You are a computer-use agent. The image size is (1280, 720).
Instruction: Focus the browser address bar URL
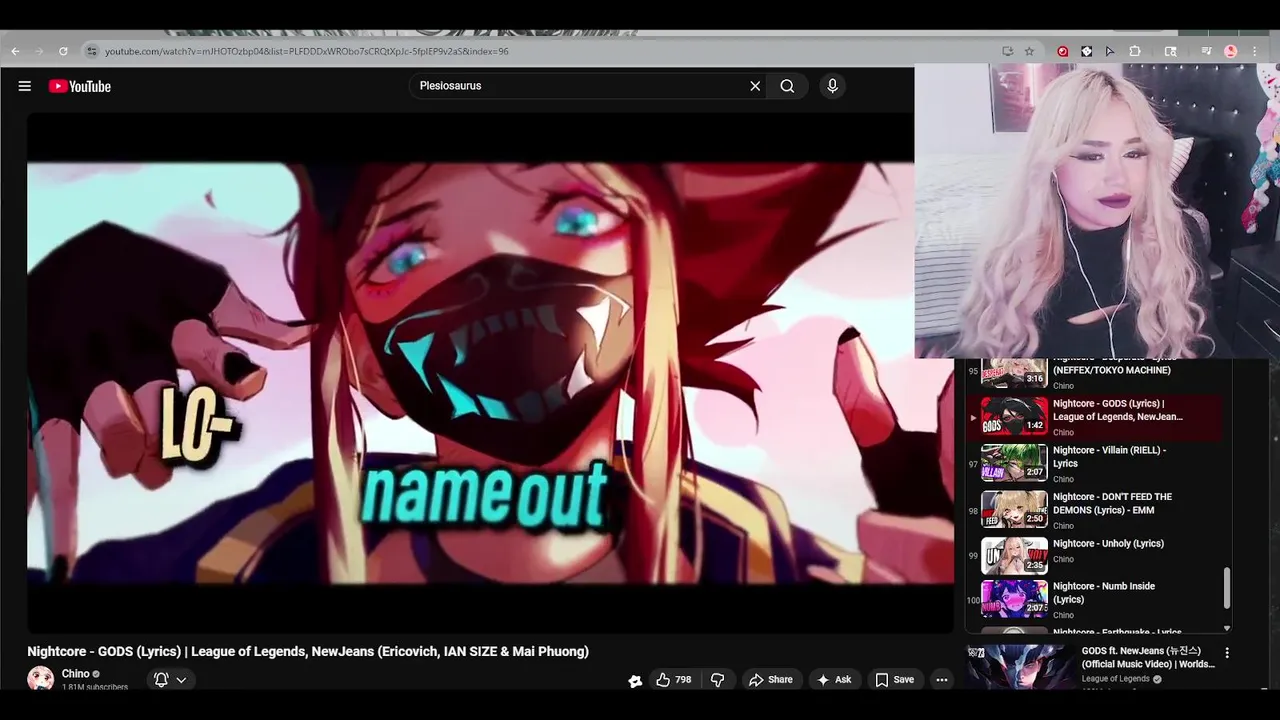(306, 51)
